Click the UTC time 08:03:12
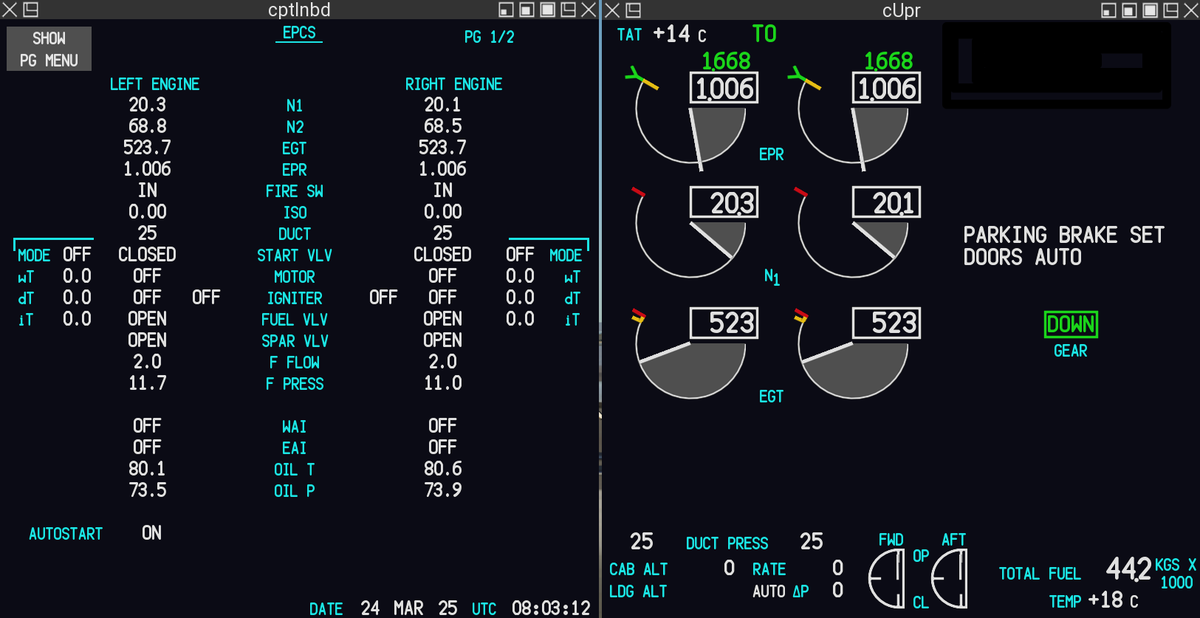1200x618 pixels. pos(551,607)
